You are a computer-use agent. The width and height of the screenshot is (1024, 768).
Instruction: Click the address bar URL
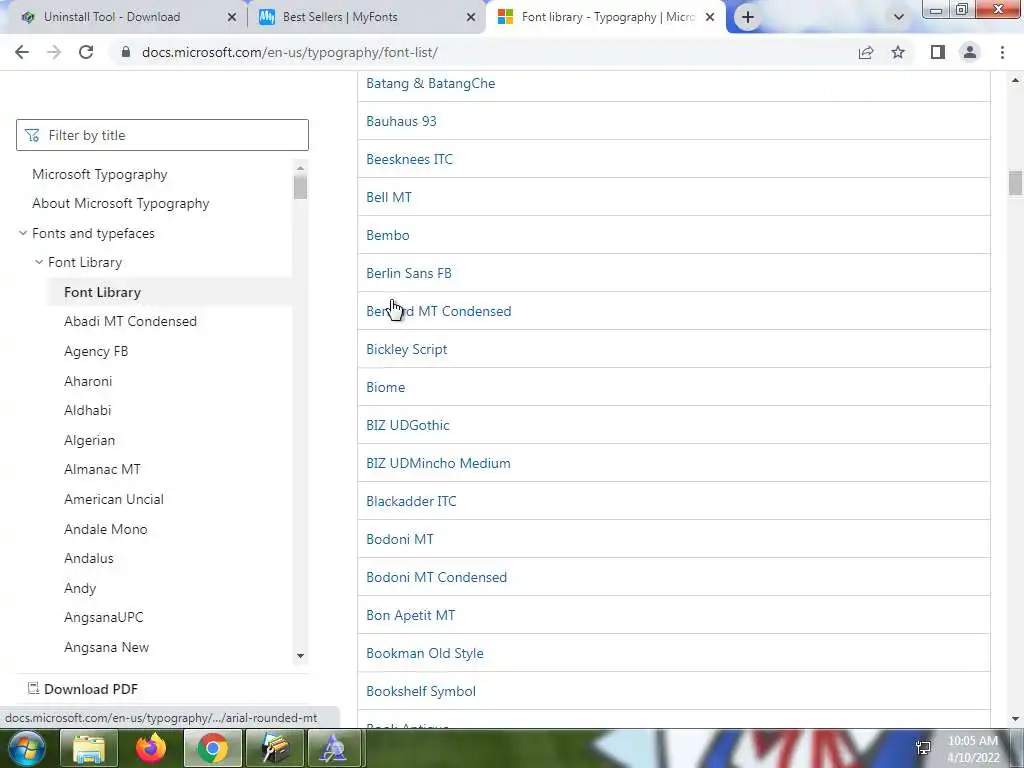290,52
